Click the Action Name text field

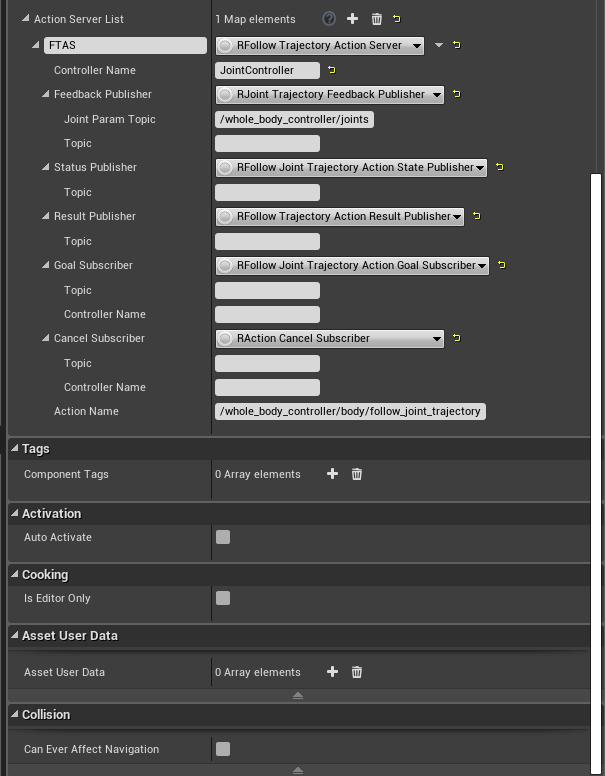350,411
